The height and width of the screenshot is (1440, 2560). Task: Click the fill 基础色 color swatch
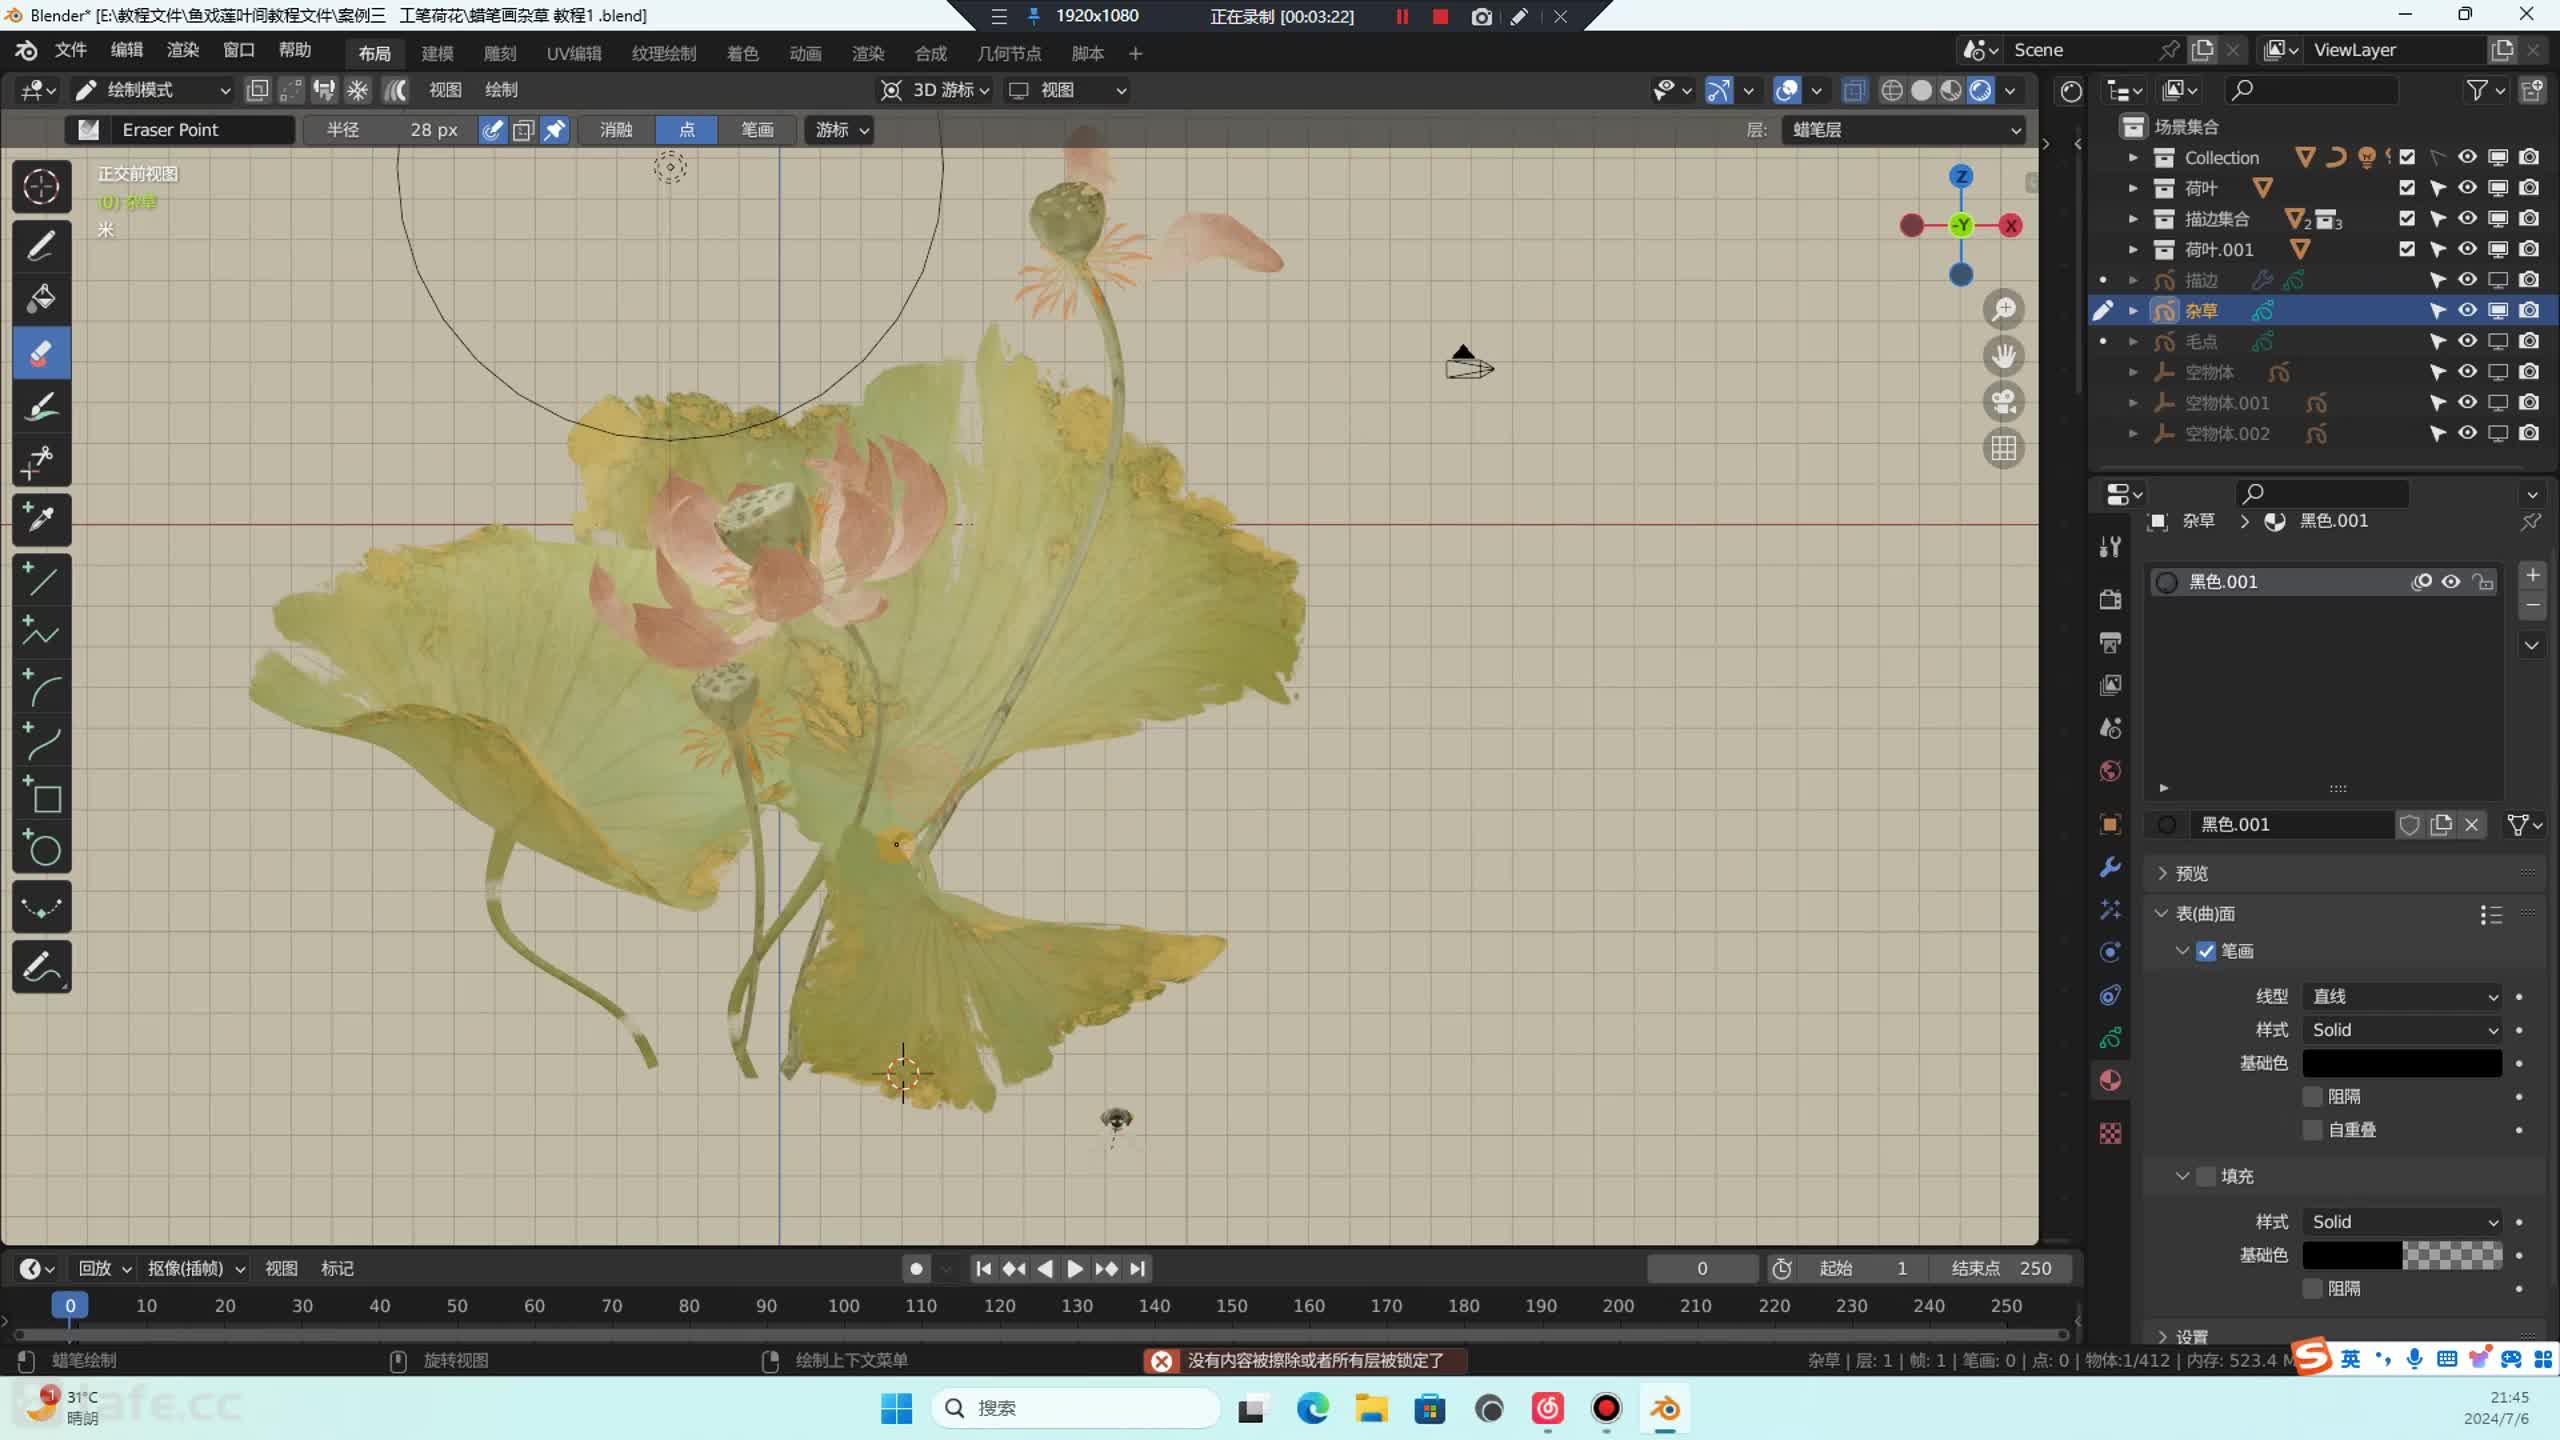[2402, 1255]
